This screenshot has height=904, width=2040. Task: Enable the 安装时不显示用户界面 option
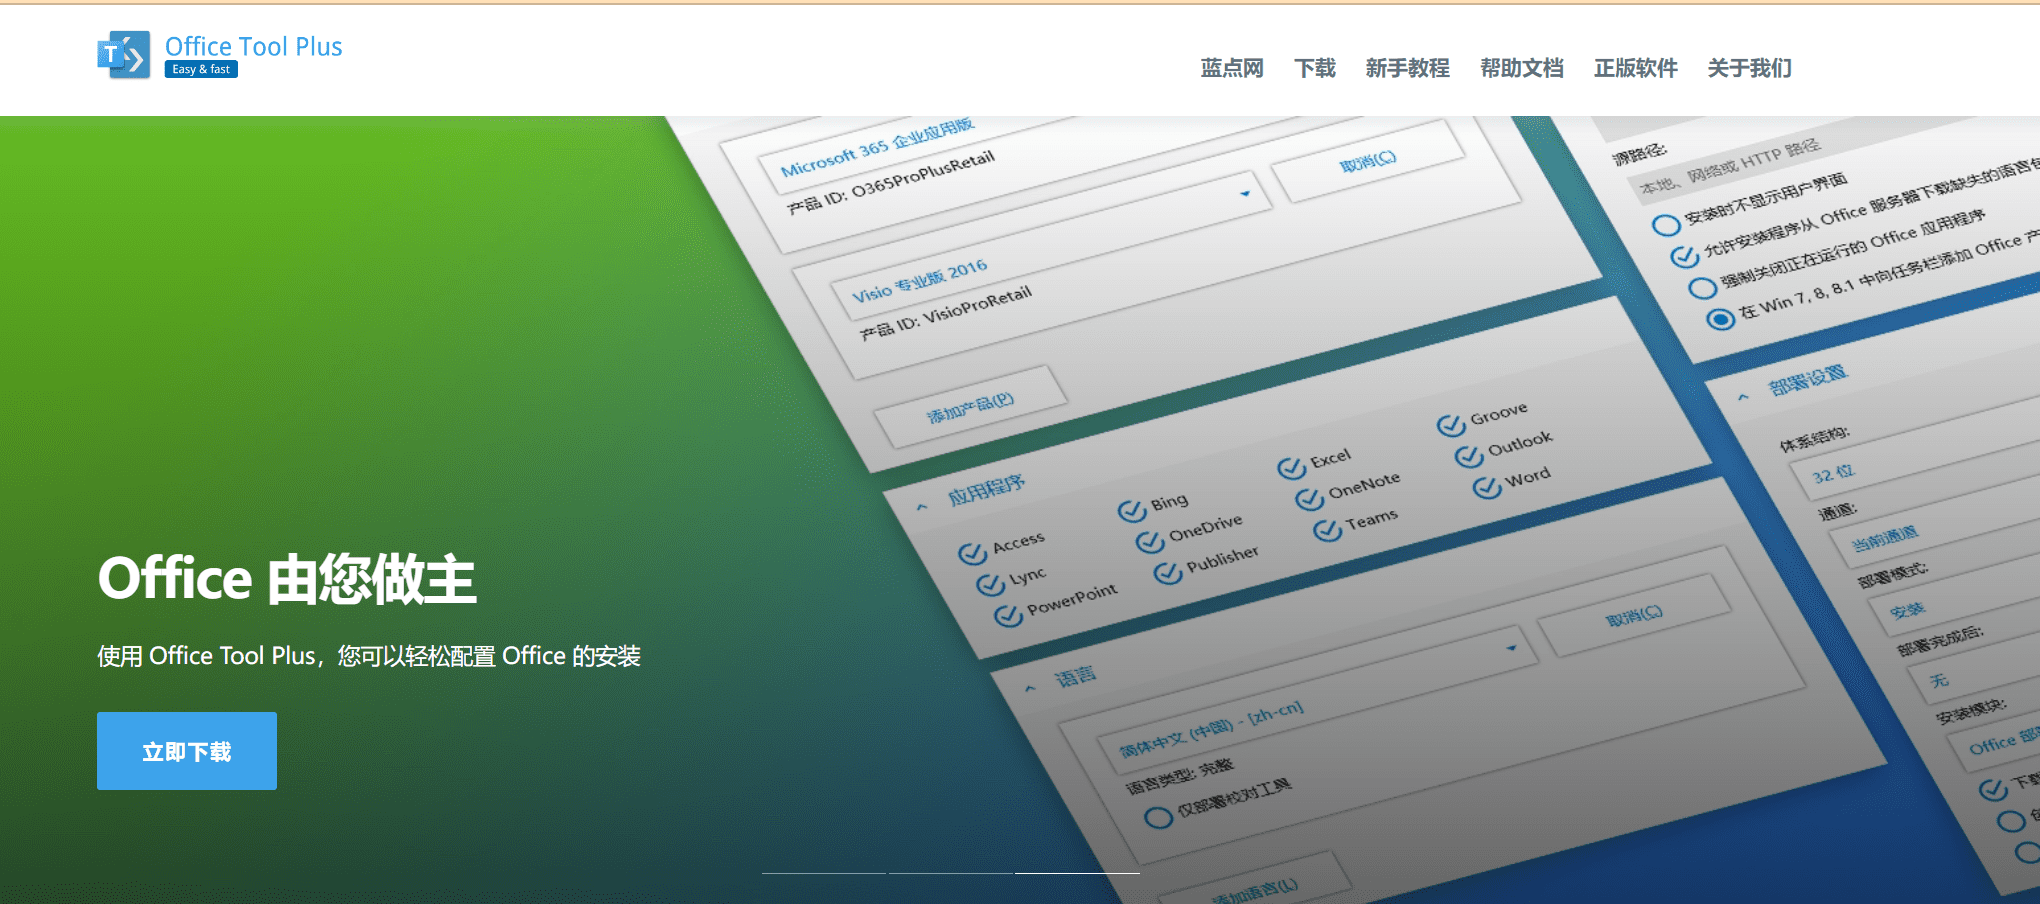[x=1668, y=224]
